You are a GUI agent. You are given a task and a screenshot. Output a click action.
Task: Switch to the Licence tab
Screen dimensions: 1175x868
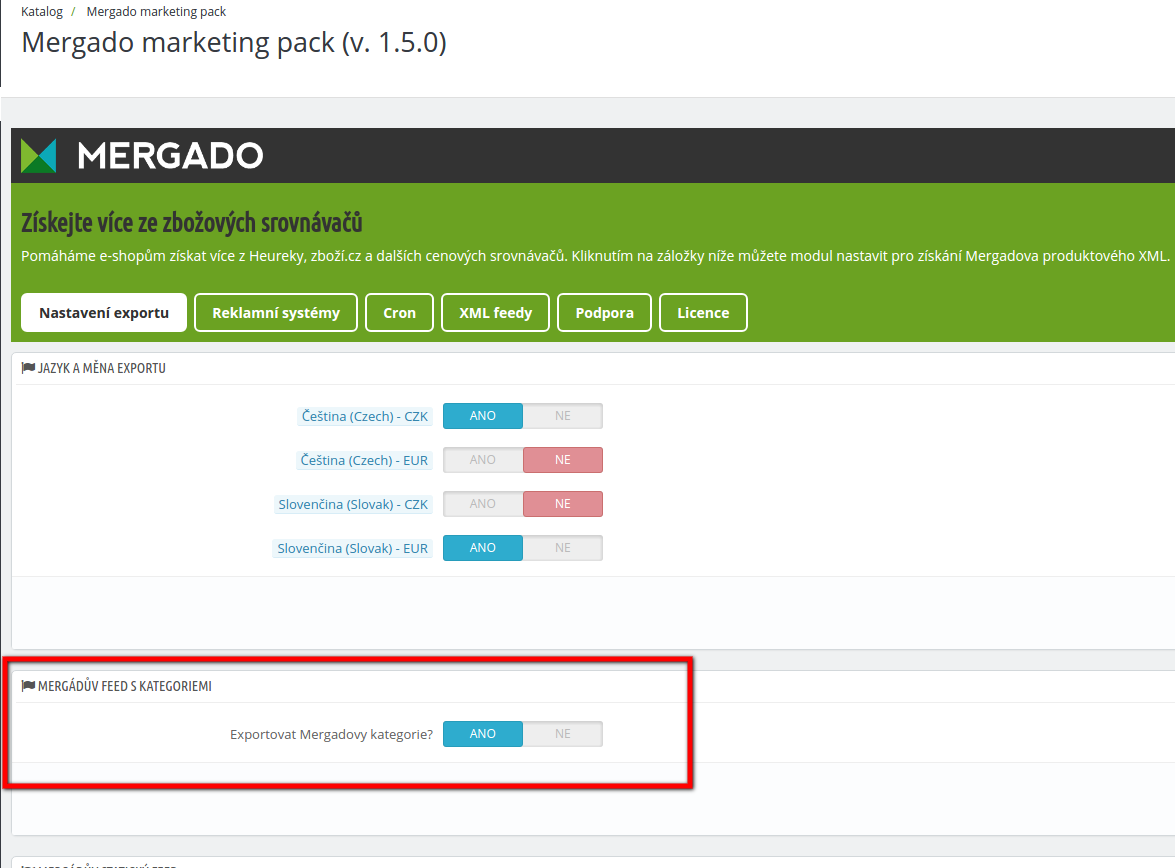703,313
